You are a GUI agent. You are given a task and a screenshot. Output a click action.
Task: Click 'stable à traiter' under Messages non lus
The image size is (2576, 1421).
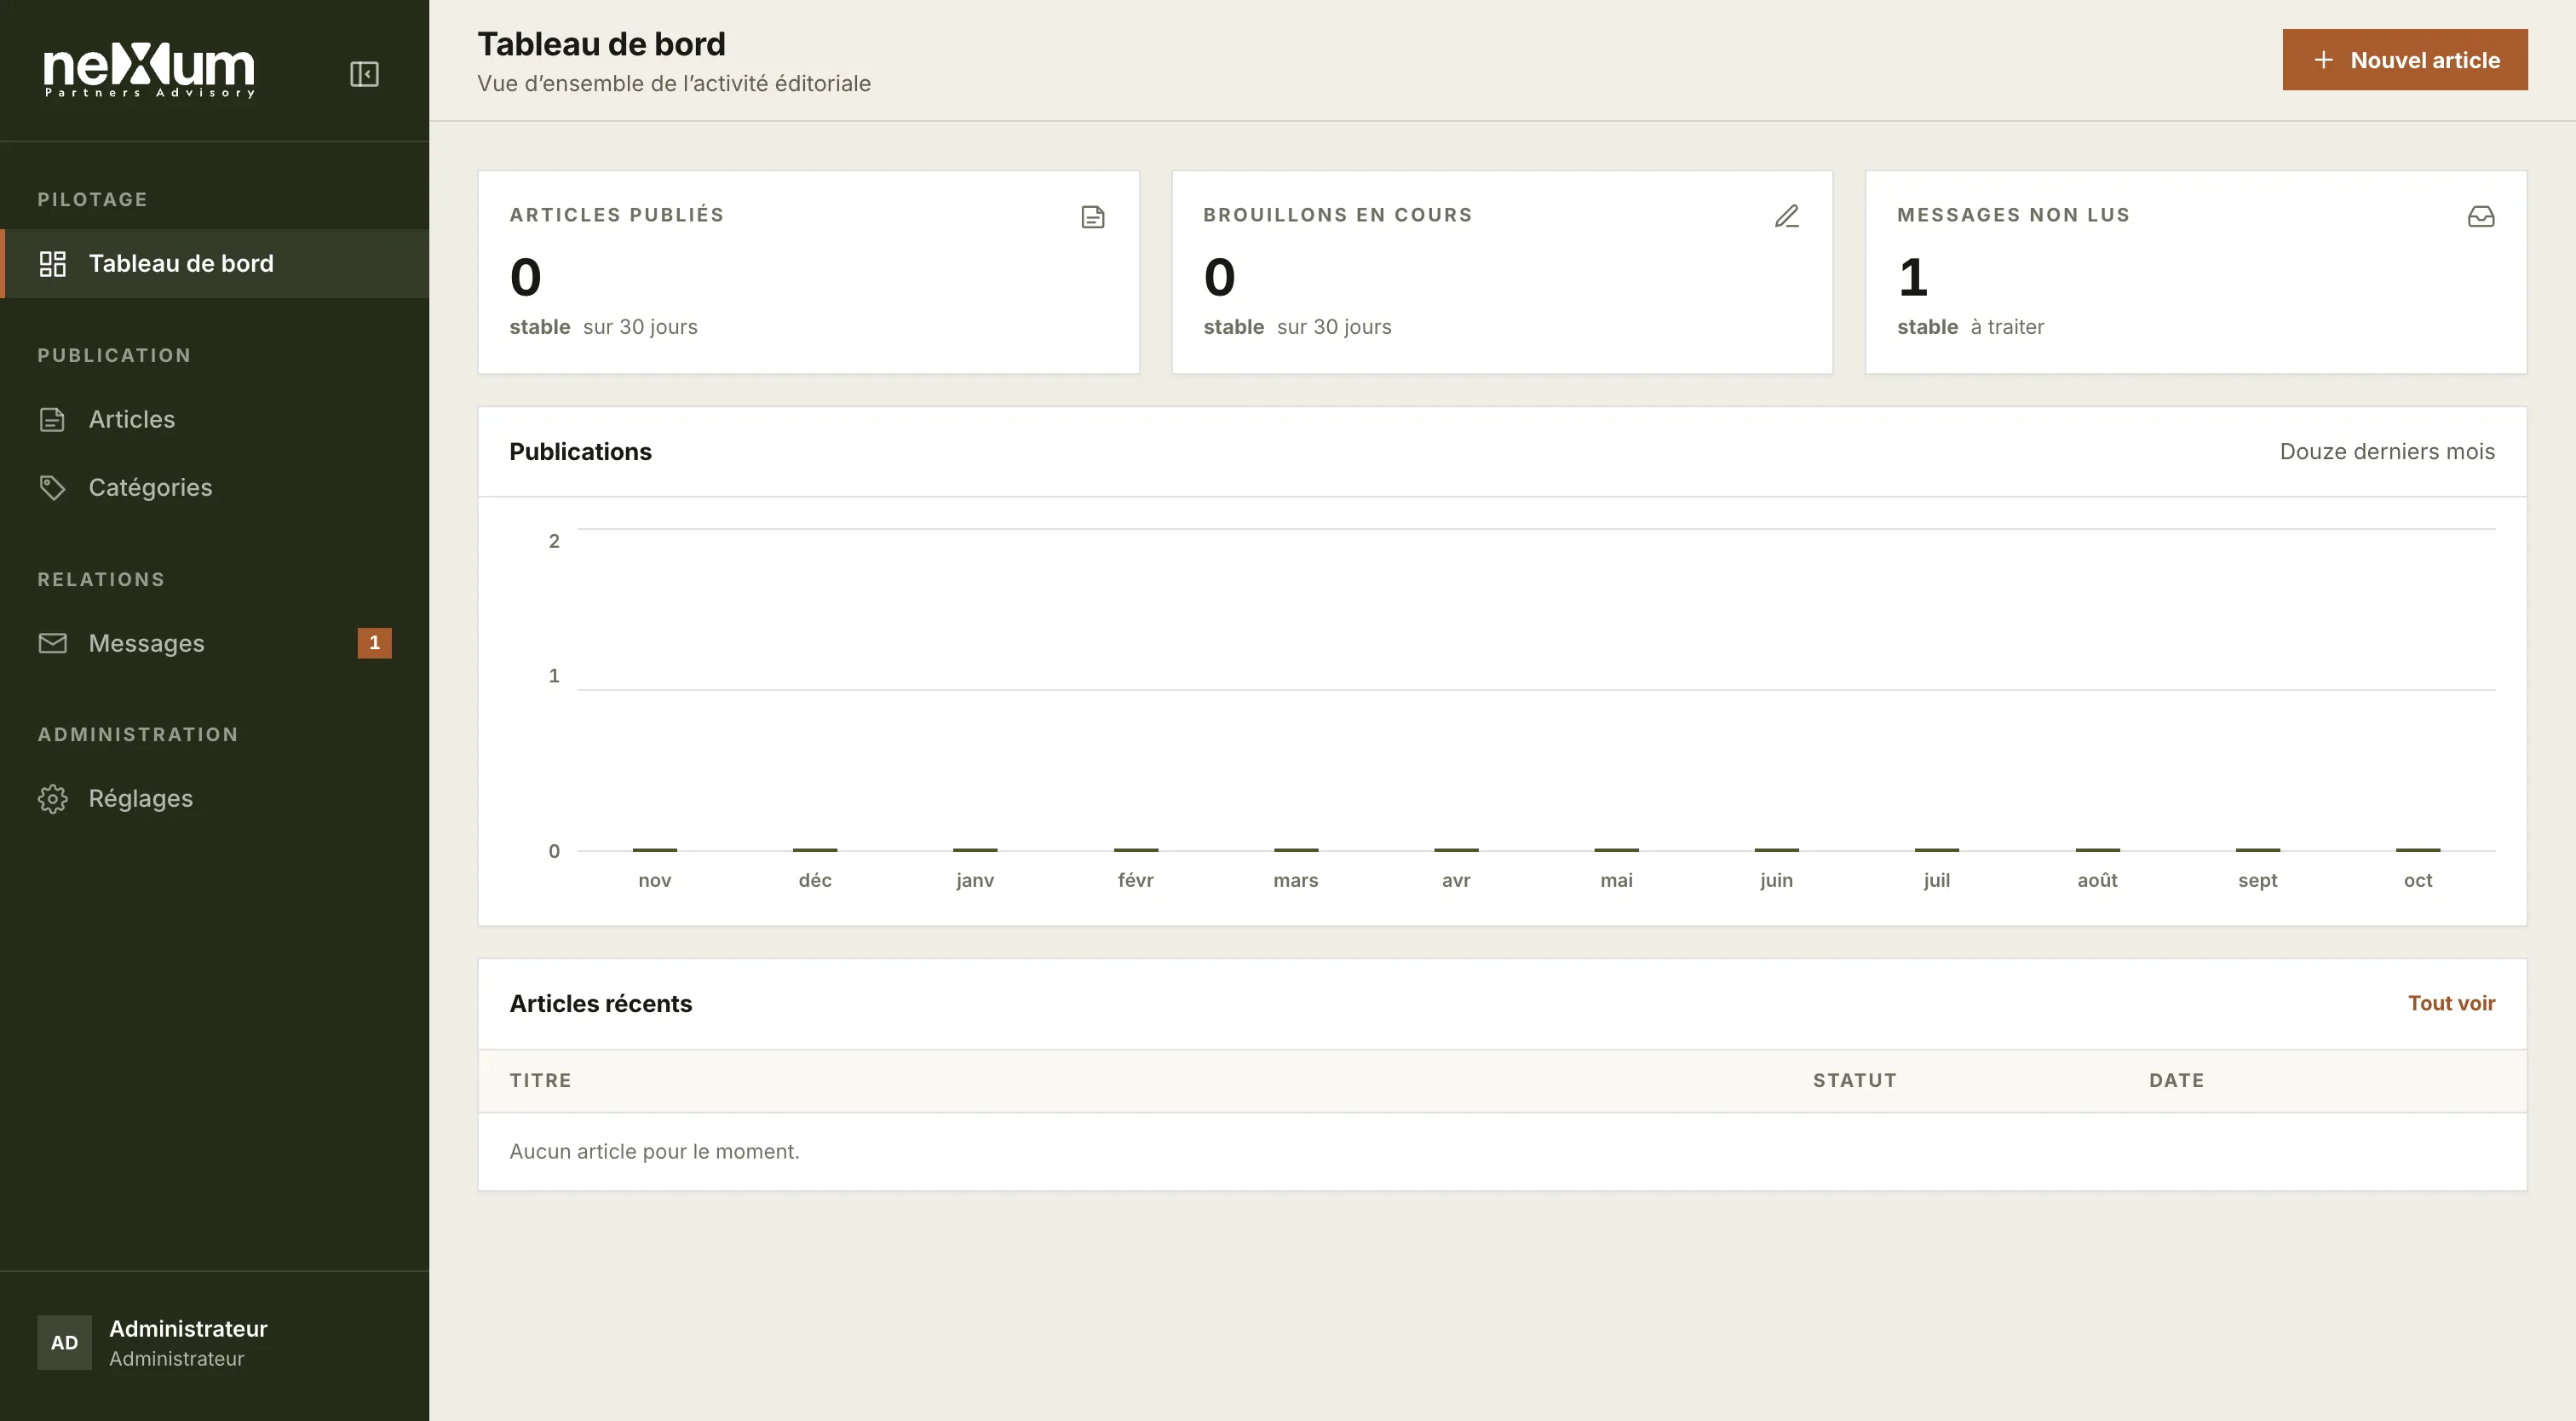pyautogui.click(x=1971, y=327)
